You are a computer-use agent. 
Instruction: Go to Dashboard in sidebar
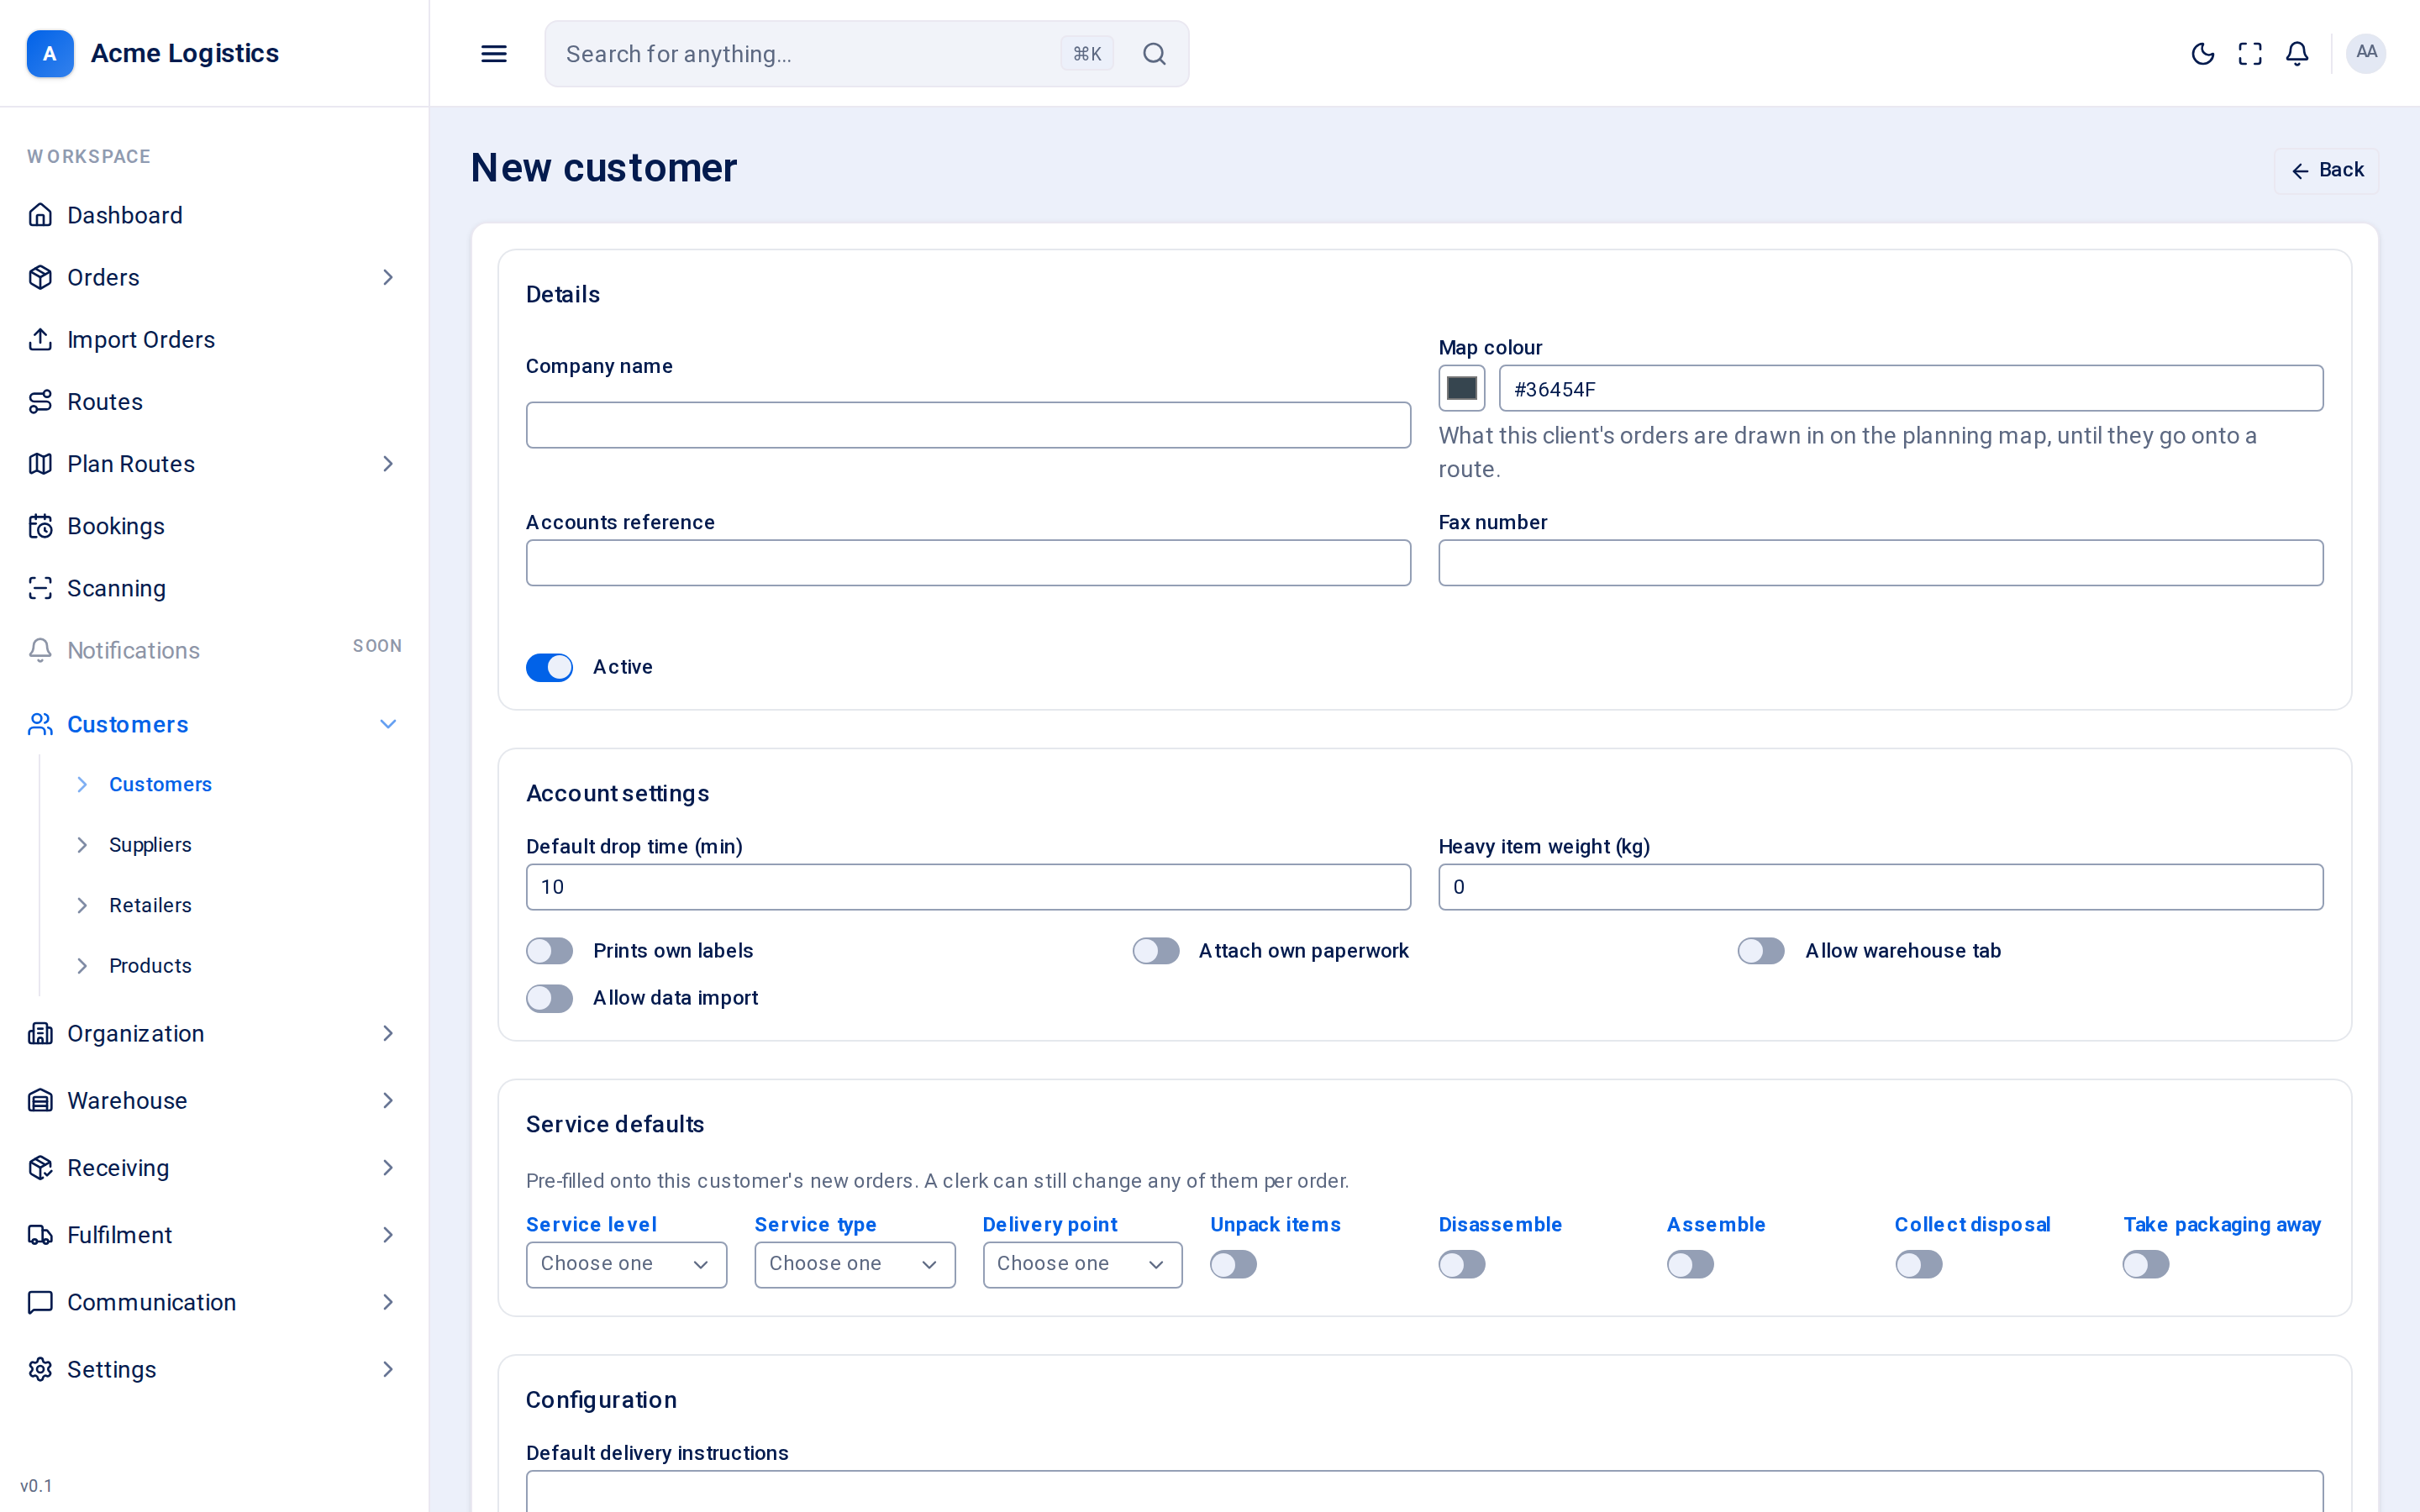(214, 215)
